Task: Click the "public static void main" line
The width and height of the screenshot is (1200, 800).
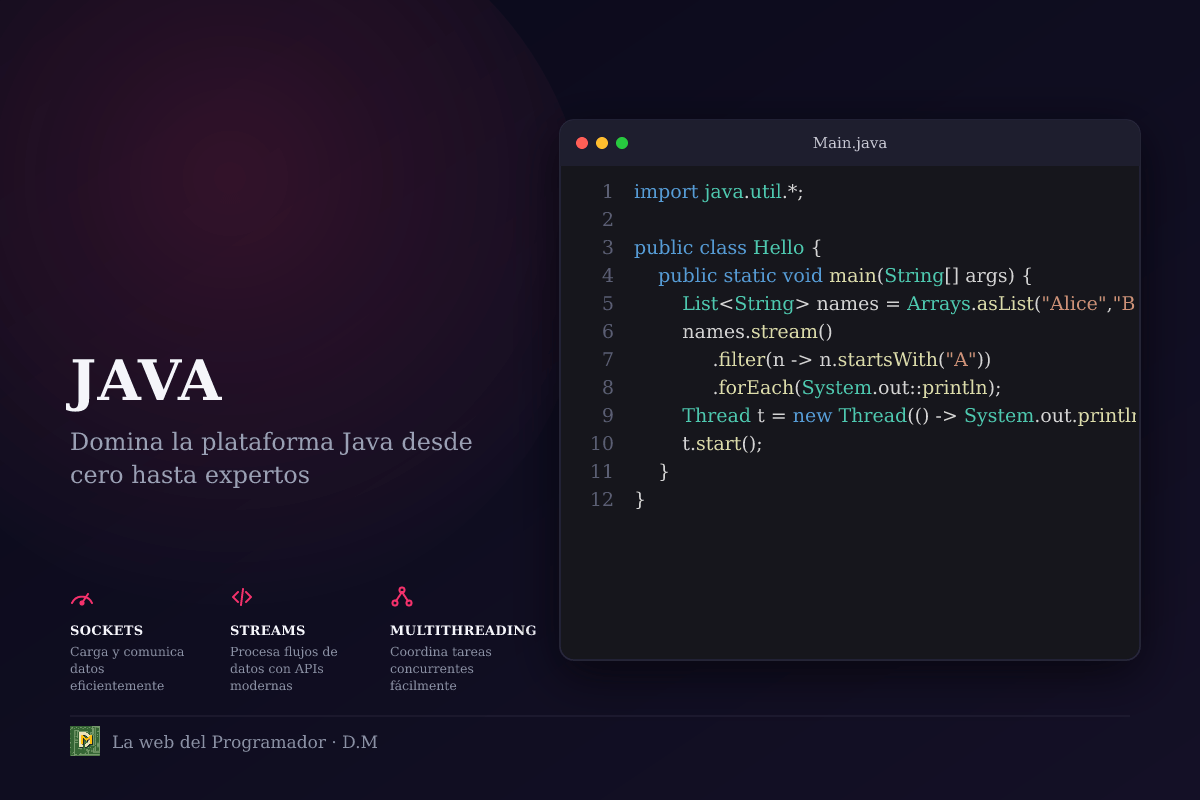Action: pos(845,276)
